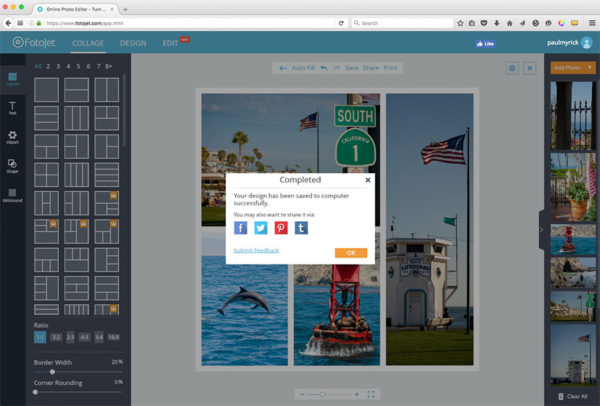The width and height of the screenshot is (600, 406).
Task: Open the Submit Feedback link
Action: pyautogui.click(x=256, y=250)
